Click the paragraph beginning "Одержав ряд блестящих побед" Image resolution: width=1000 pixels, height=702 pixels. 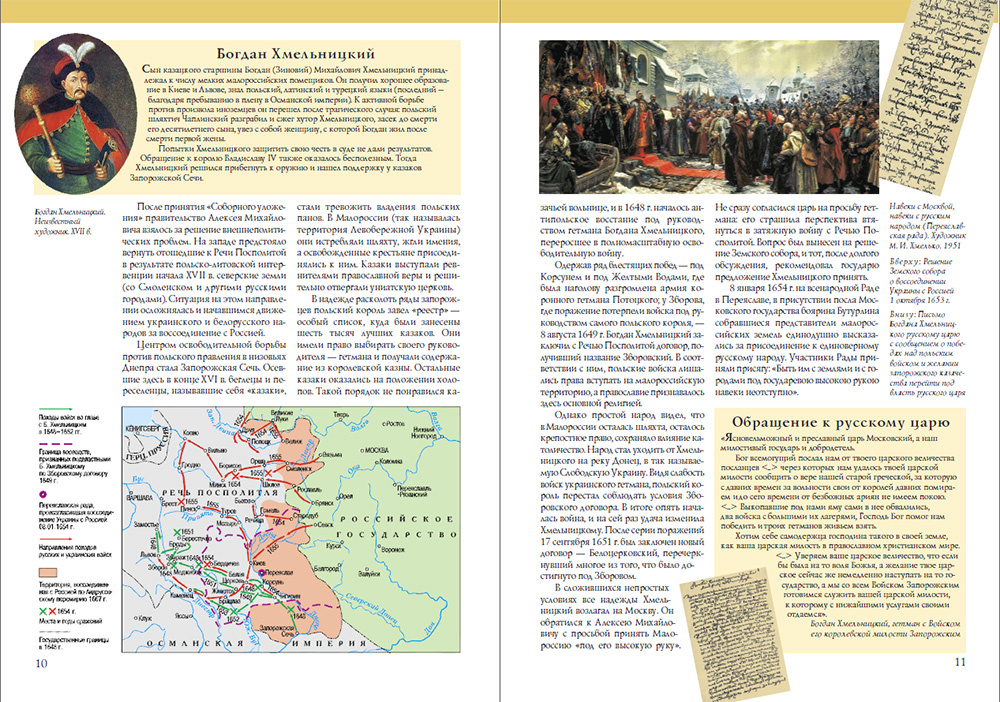[x=622, y=333]
